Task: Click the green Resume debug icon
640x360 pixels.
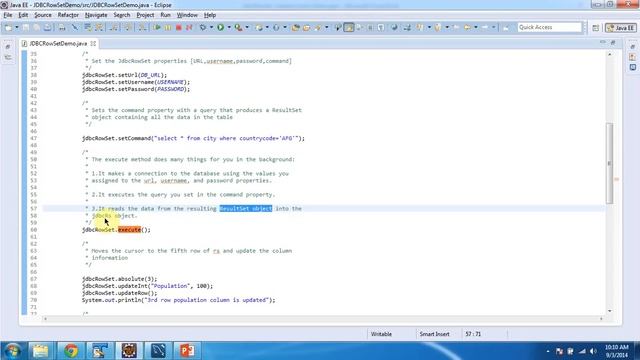Action: coord(157,27)
